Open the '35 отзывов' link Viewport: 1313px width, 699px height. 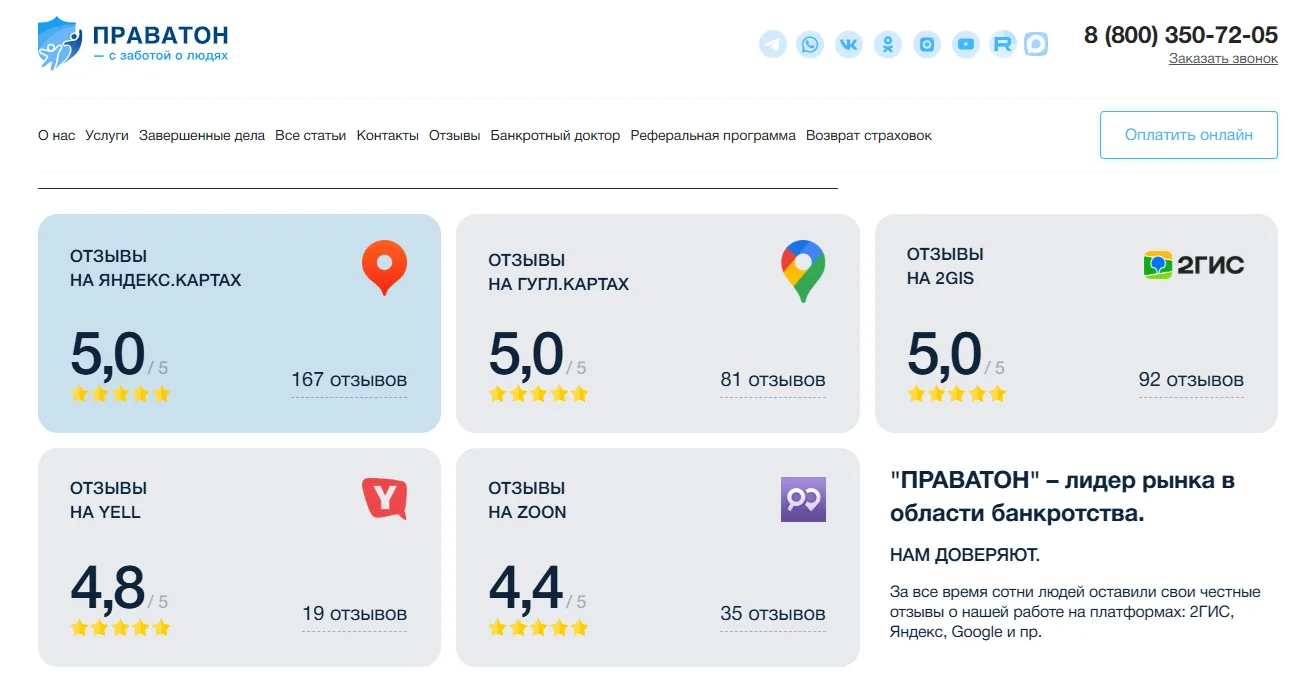[773, 614]
